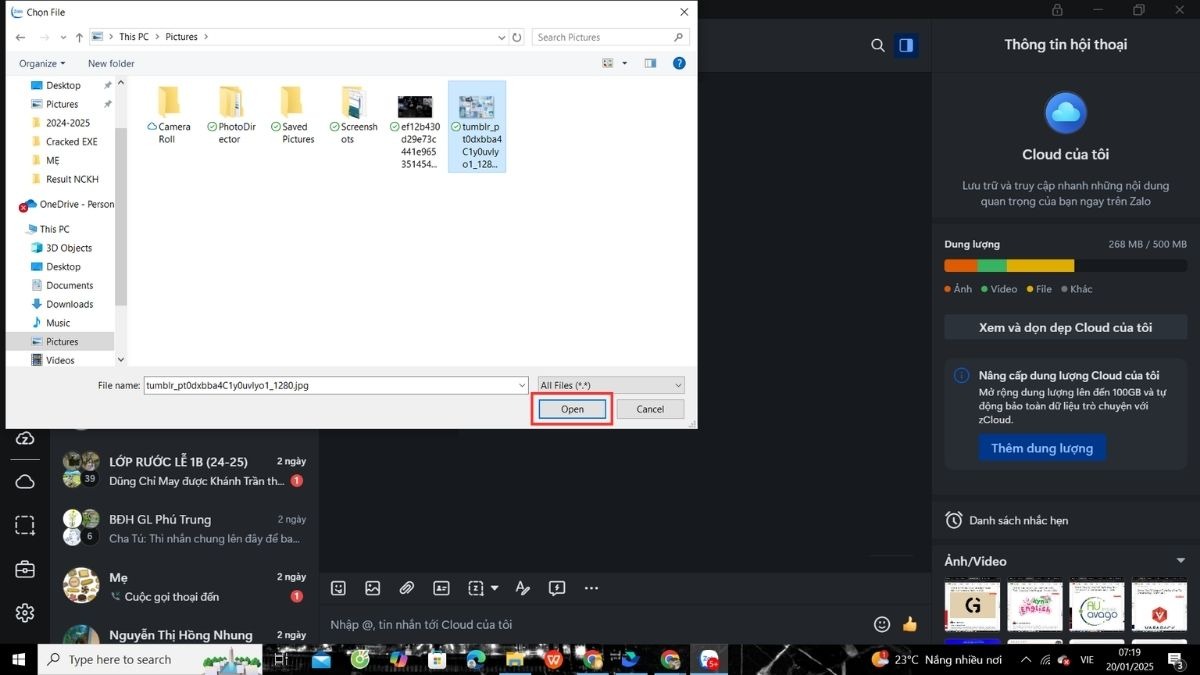Click the Zalo message input box
Screen dimensions: 1200x675
pos(595,624)
